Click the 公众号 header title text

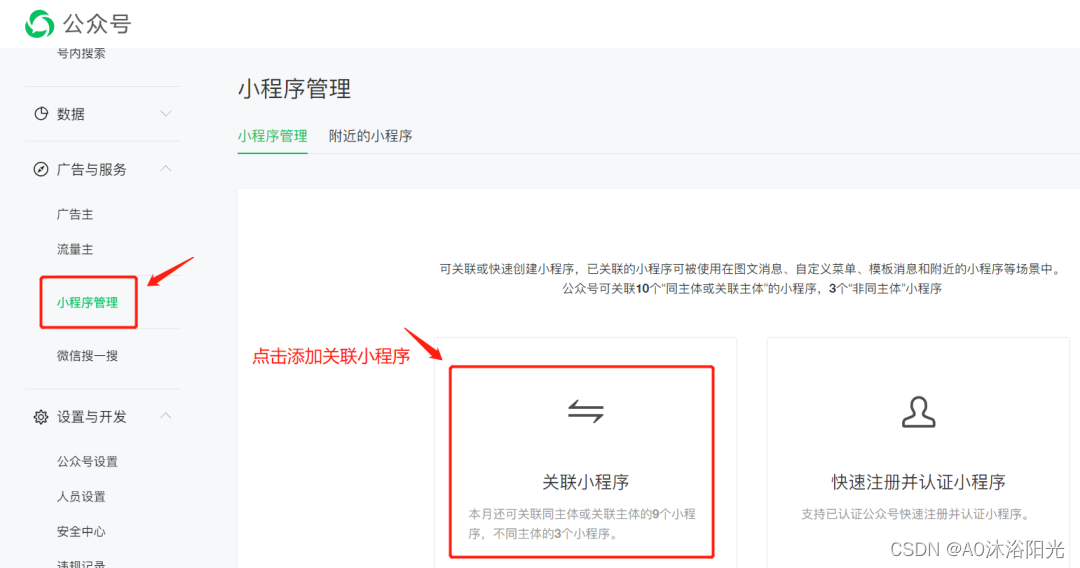[x=97, y=24]
